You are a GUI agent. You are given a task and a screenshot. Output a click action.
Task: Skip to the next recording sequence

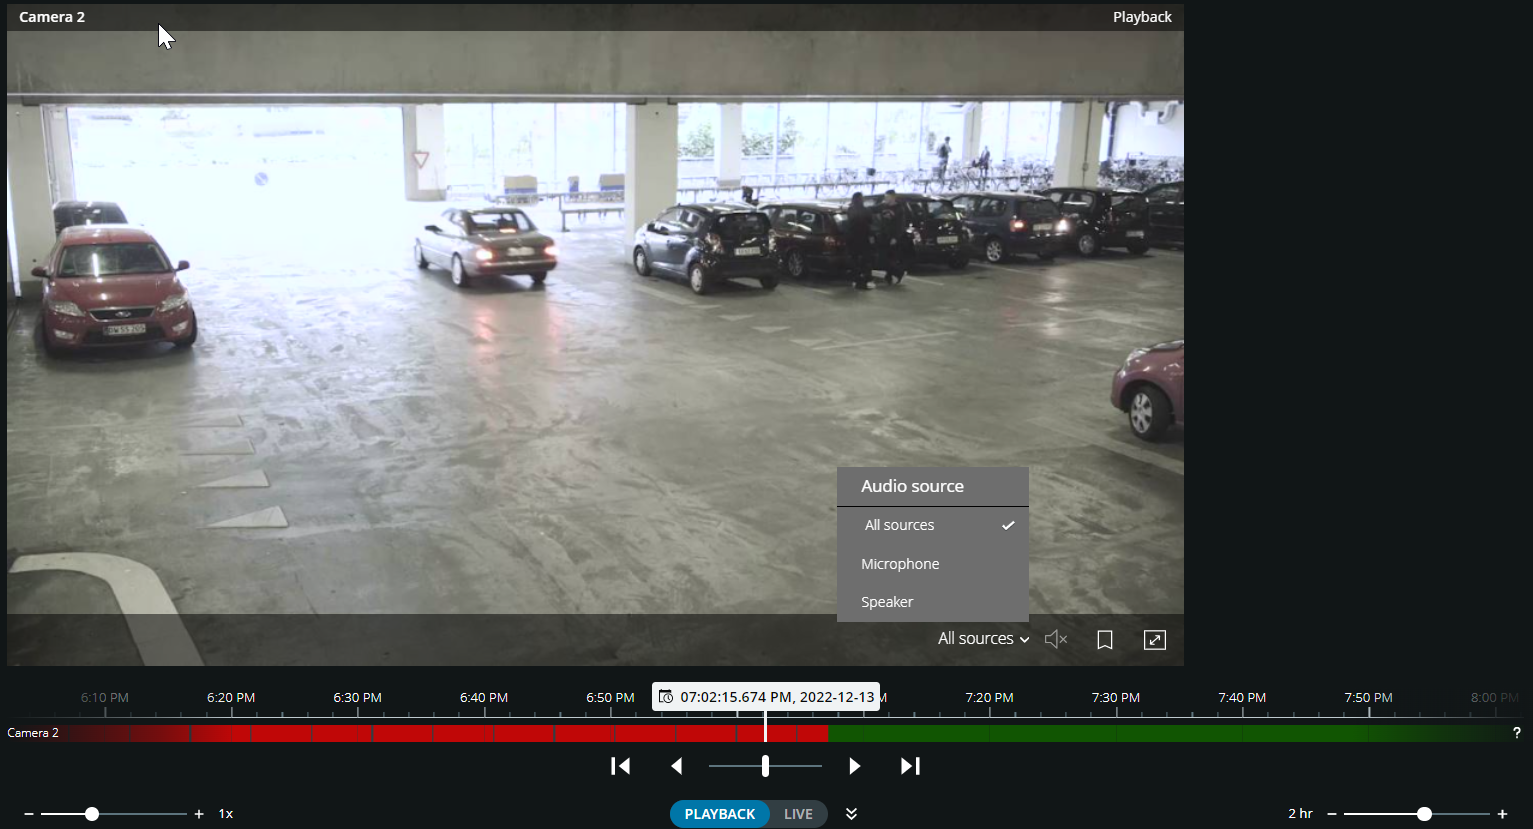pos(910,766)
